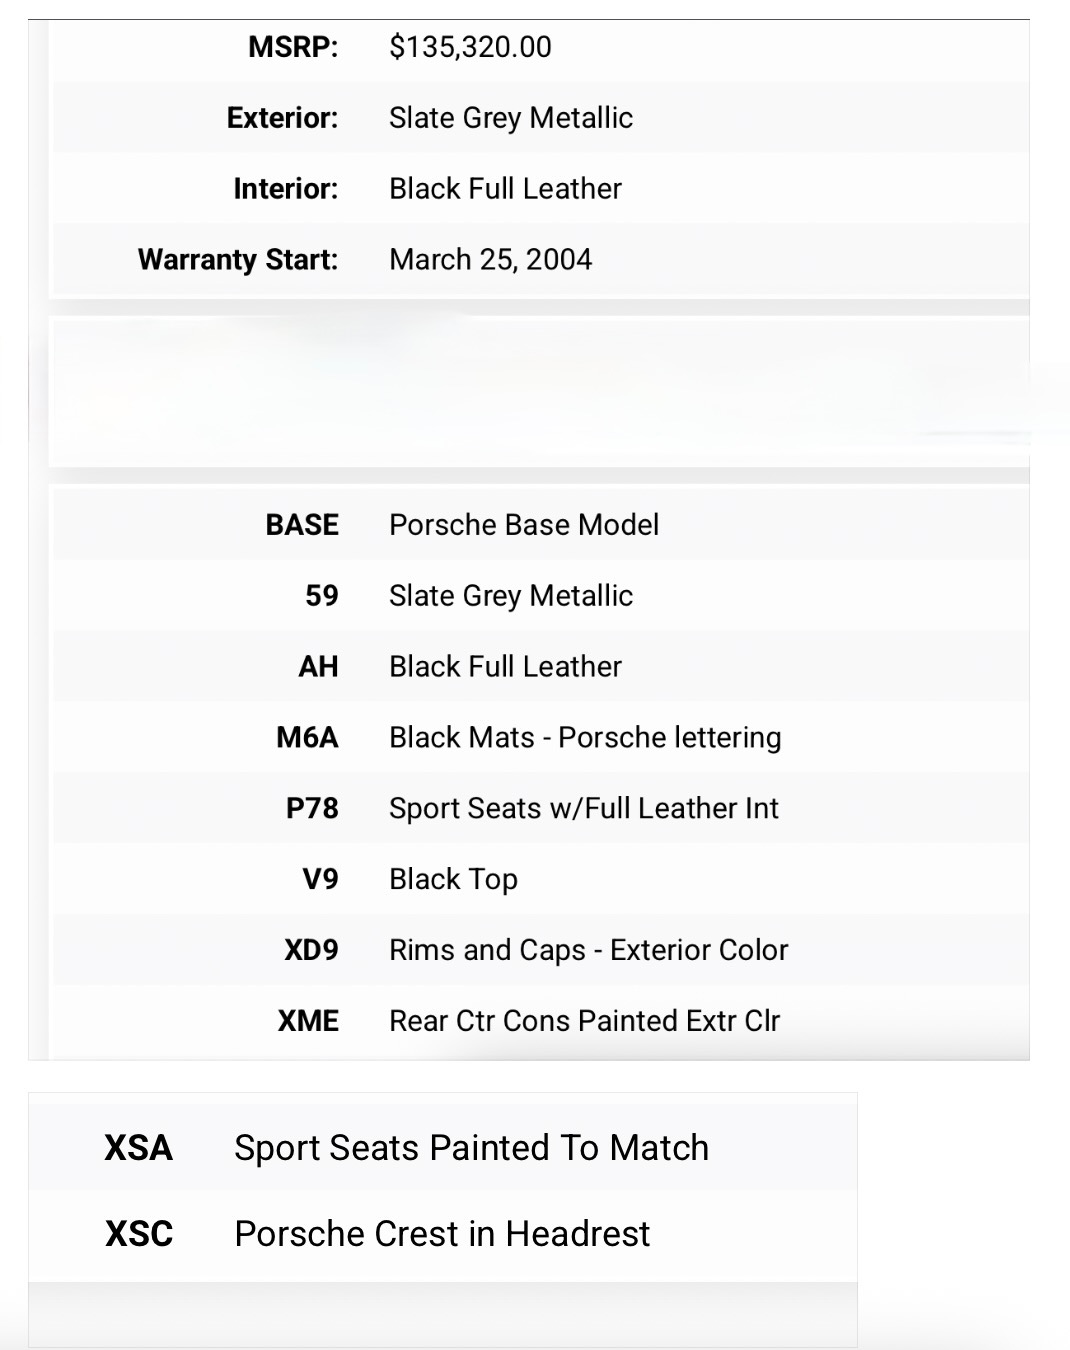The width and height of the screenshot is (1070, 1350).
Task: Select the Interior label
Action: (286, 189)
